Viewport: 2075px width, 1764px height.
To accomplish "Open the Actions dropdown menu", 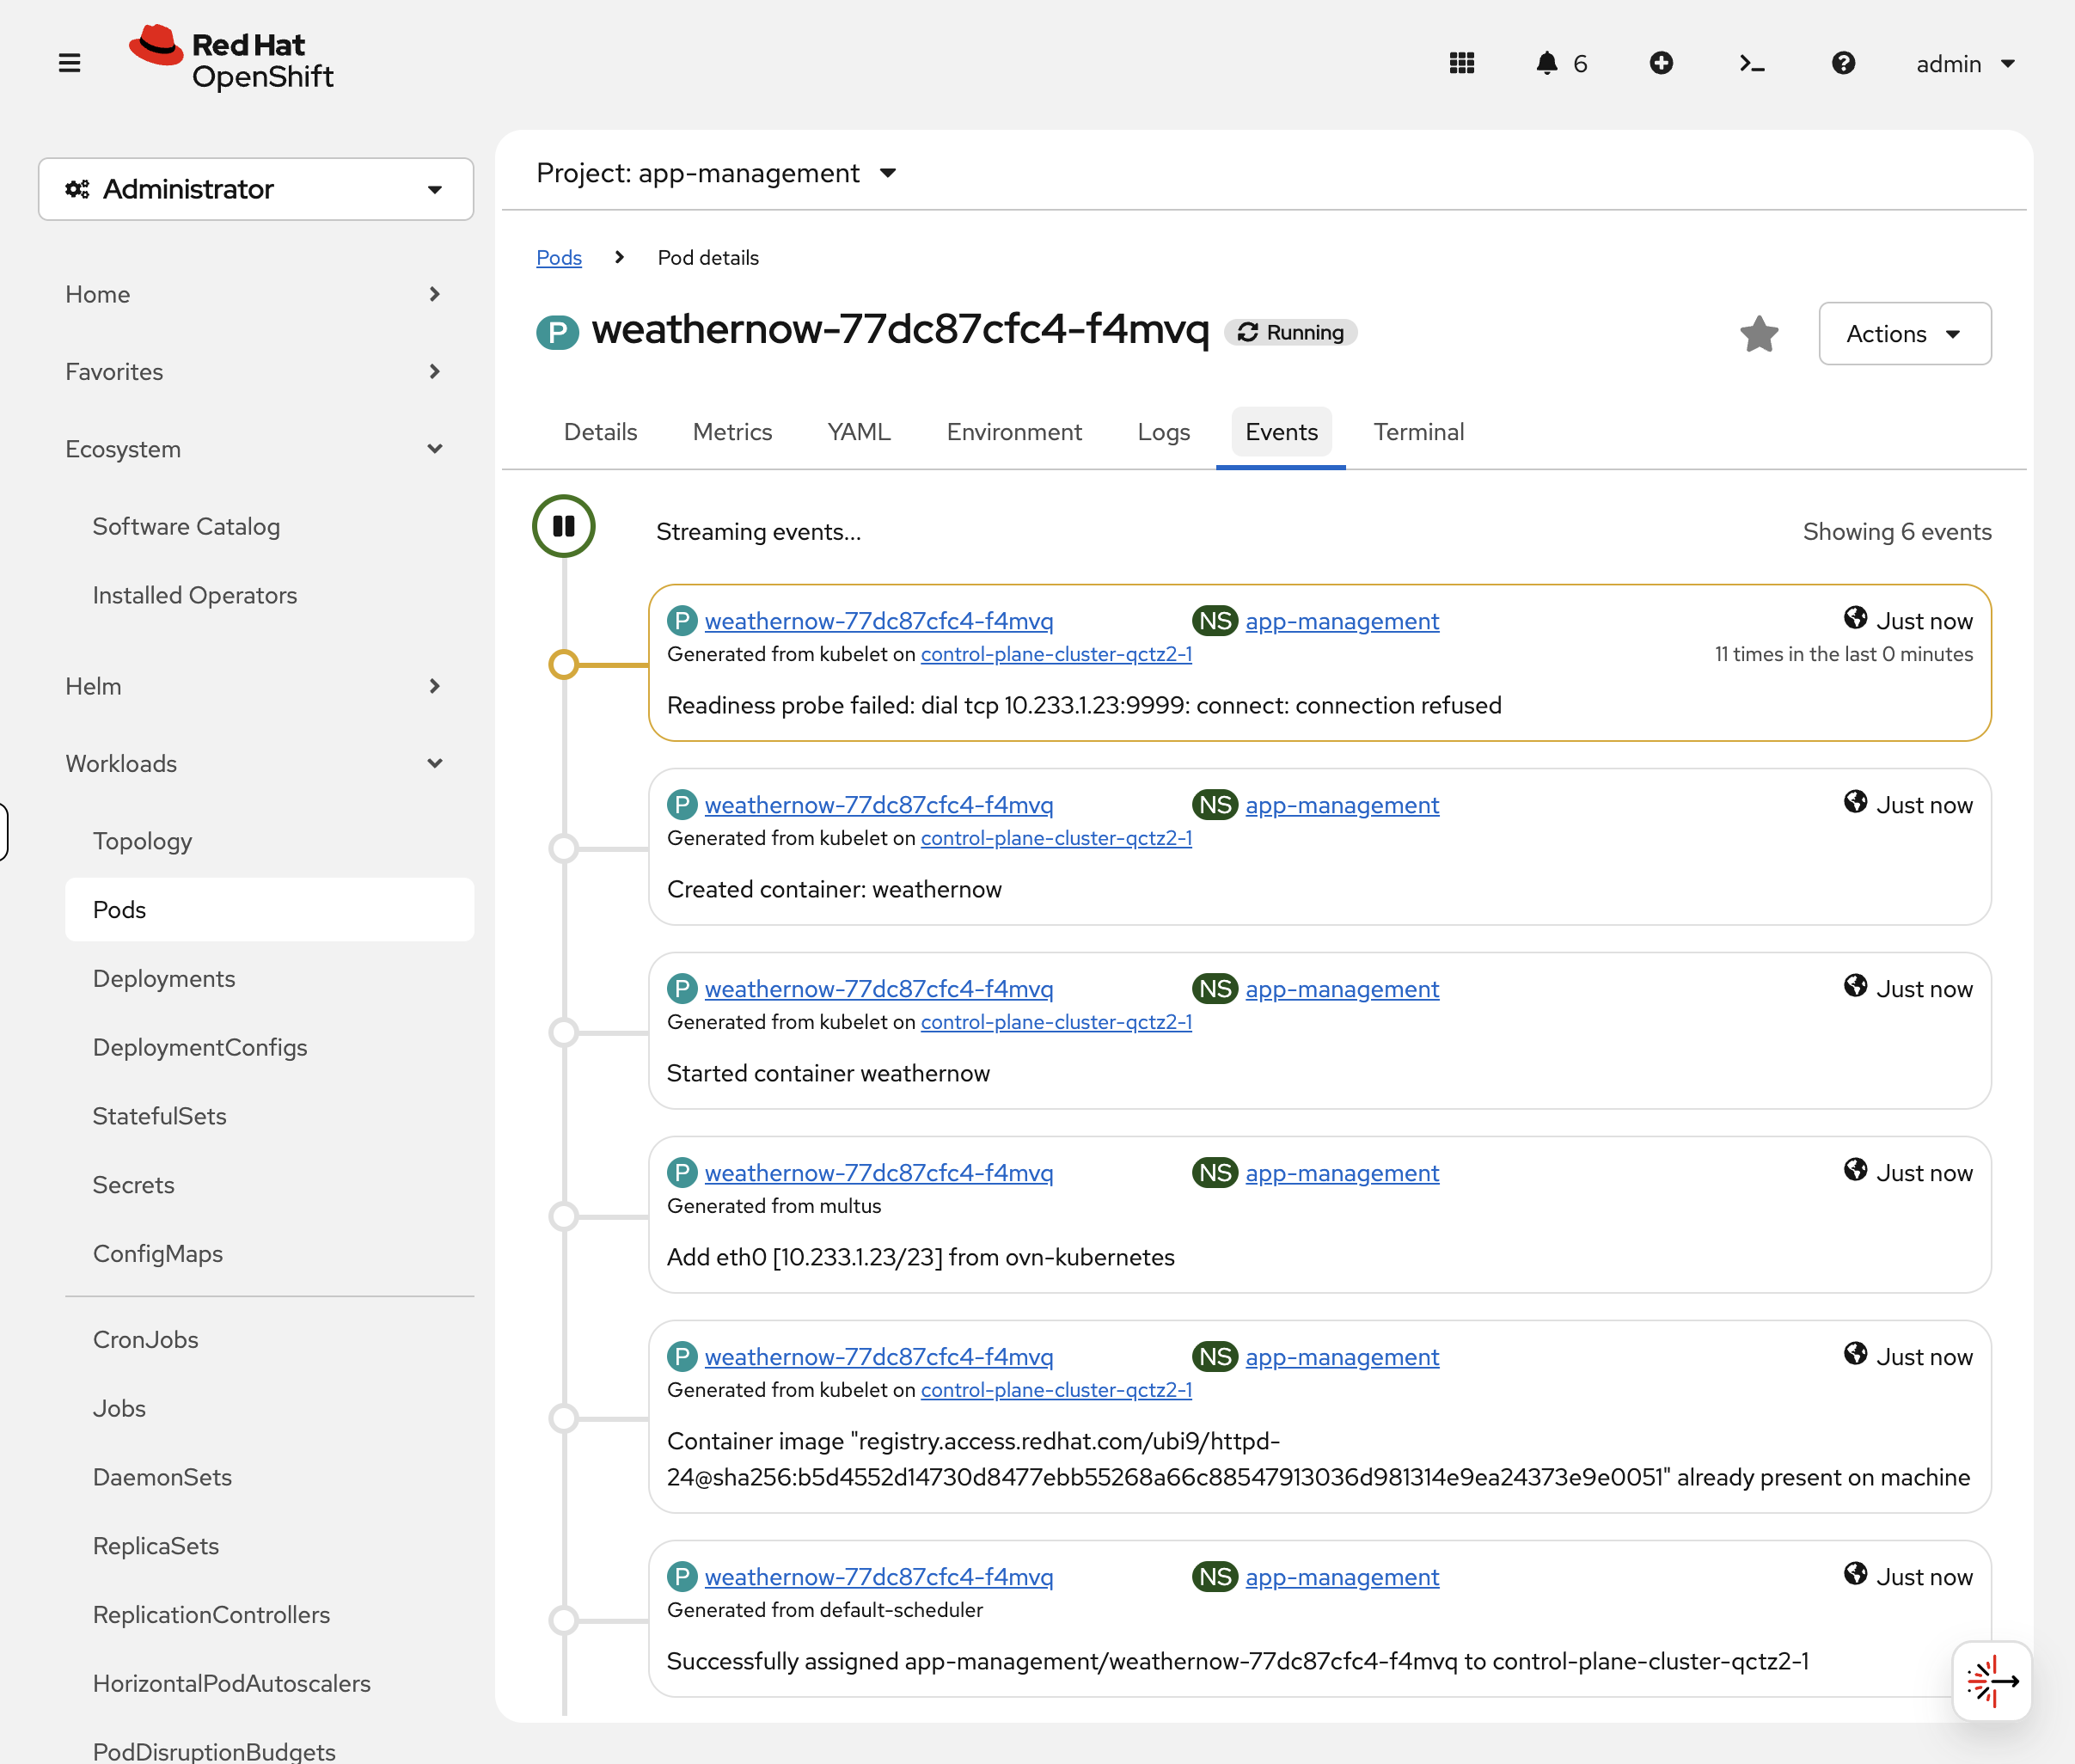I will [1904, 333].
